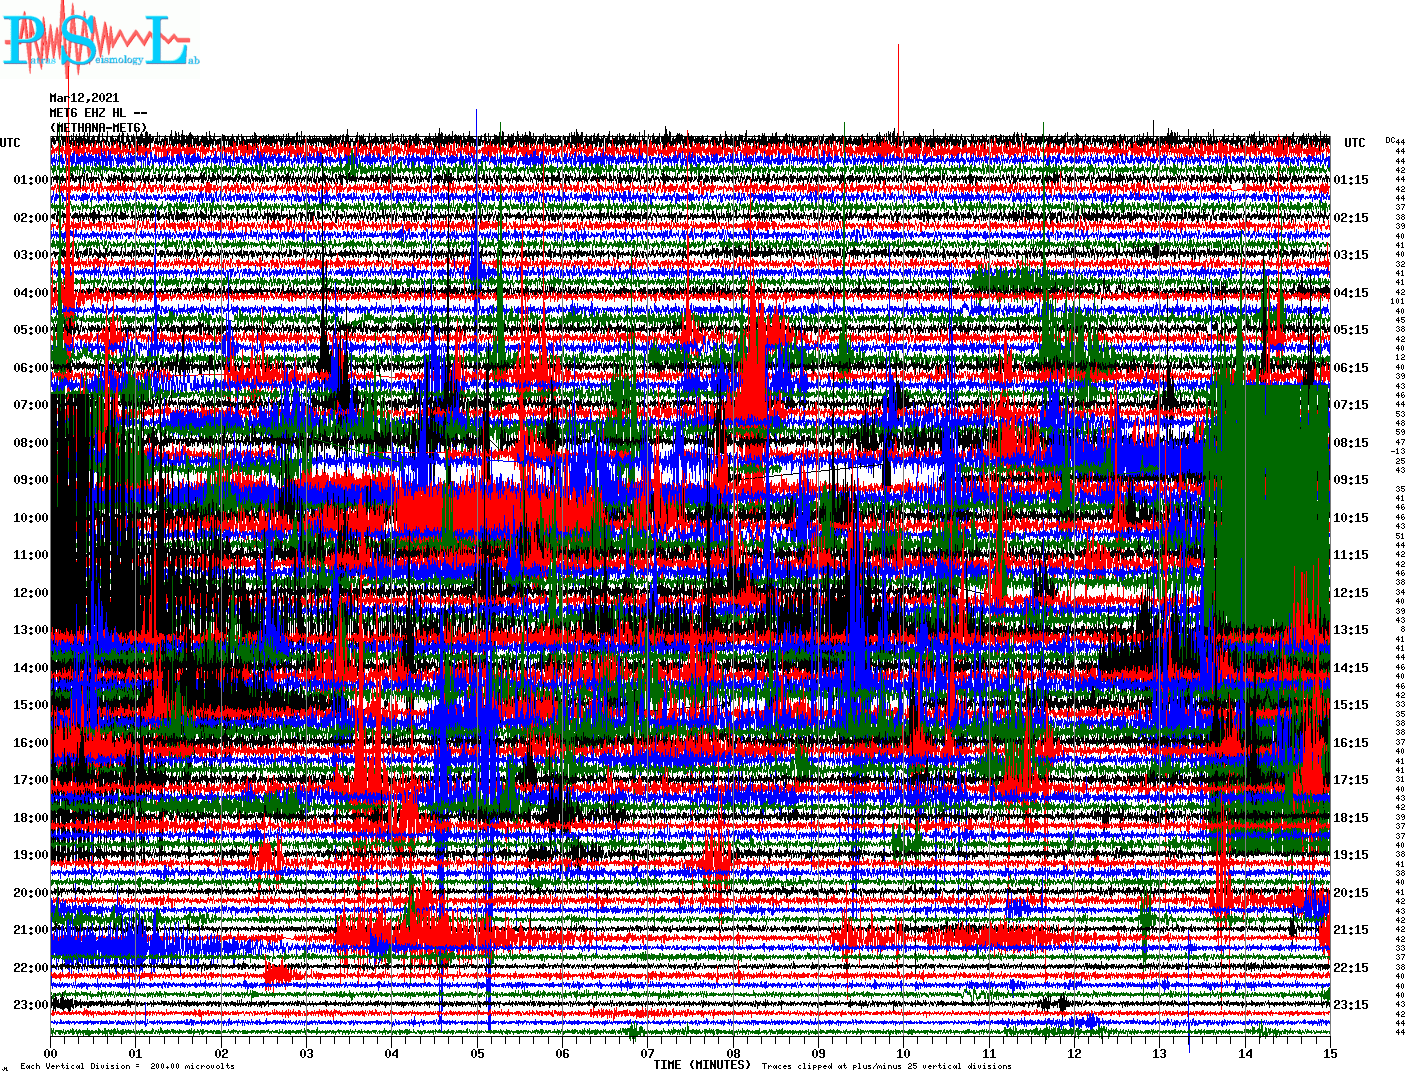The width and height of the screenshot is (1410, 1080).
Task: Click the TIME (MINUTES) axis title
Action: 701,1065
